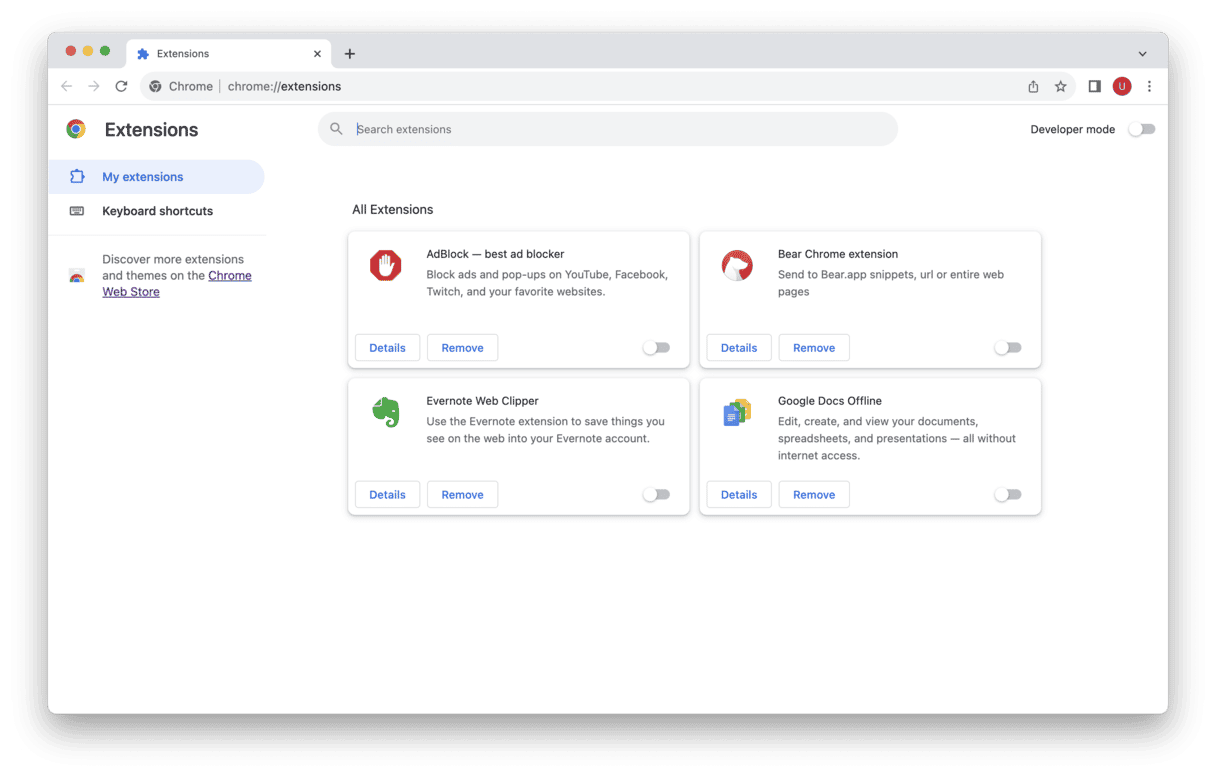
Task: Enable the Evernote Web Clipper toggle
Action: coord(656,495)
